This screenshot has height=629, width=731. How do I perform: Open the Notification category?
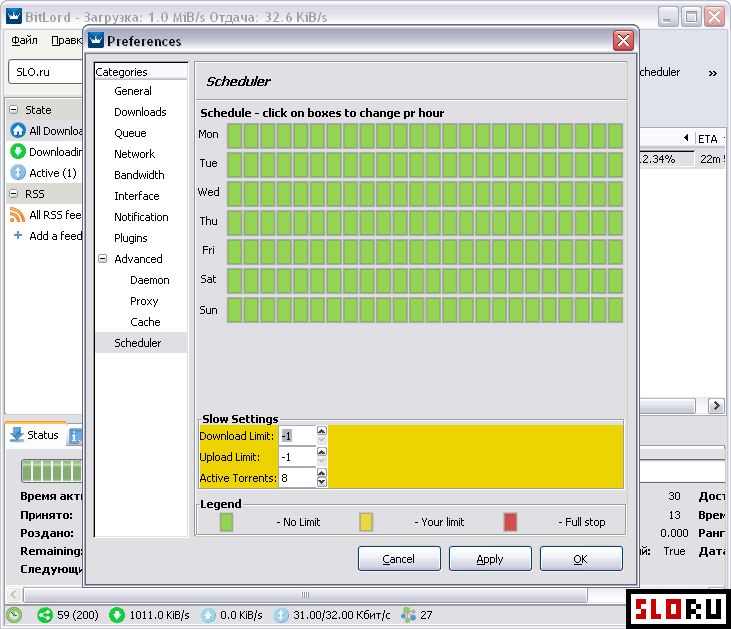[x=141, y=217]
